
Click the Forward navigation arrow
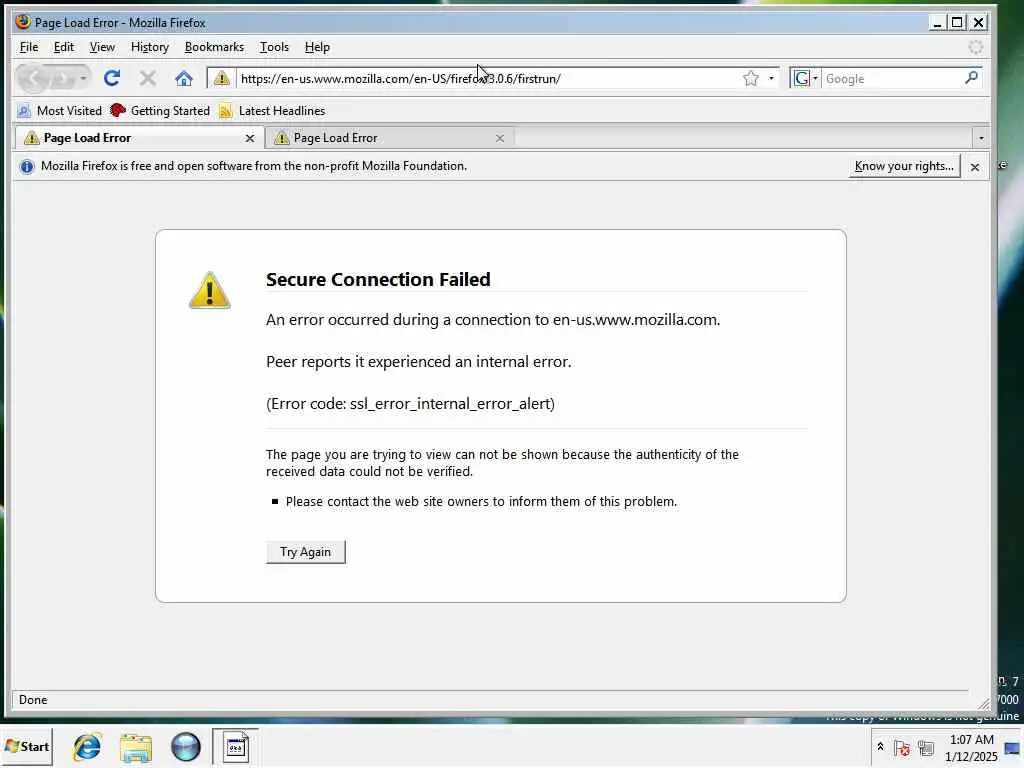(63, 78)
